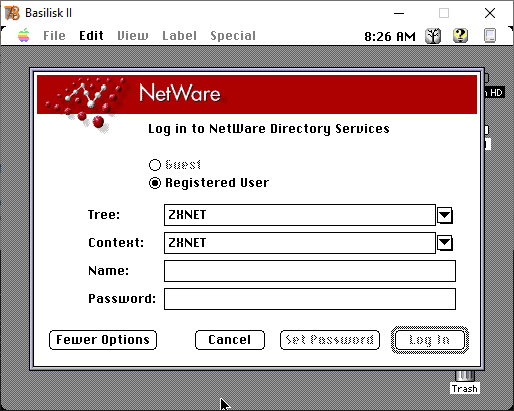Screen dimensions: 514x411
Task: Focus the Password input field
Action: [x=310, y=299]
